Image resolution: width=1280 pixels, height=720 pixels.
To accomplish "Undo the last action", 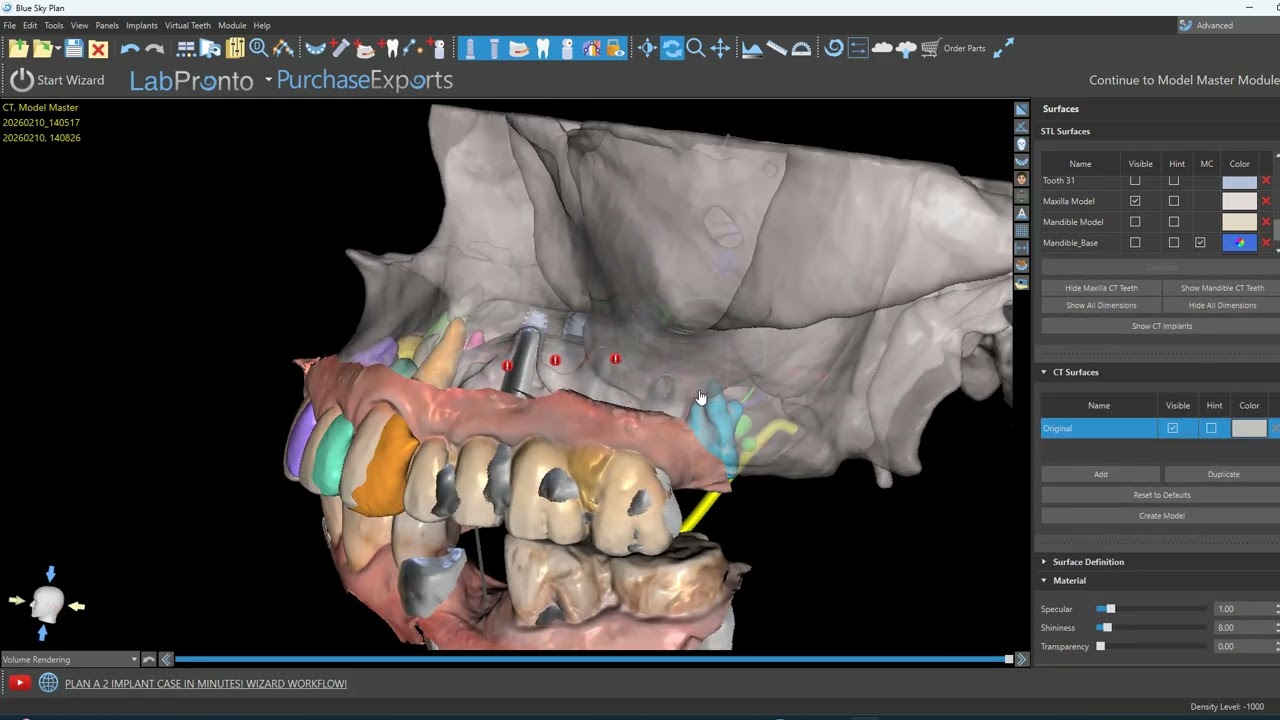I will point(130,48).
